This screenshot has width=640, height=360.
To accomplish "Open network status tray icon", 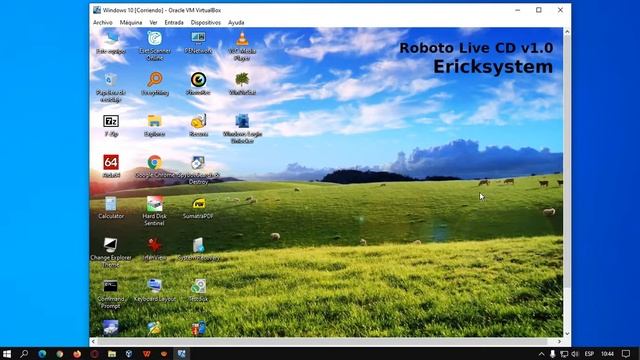I will coord(564,353).
